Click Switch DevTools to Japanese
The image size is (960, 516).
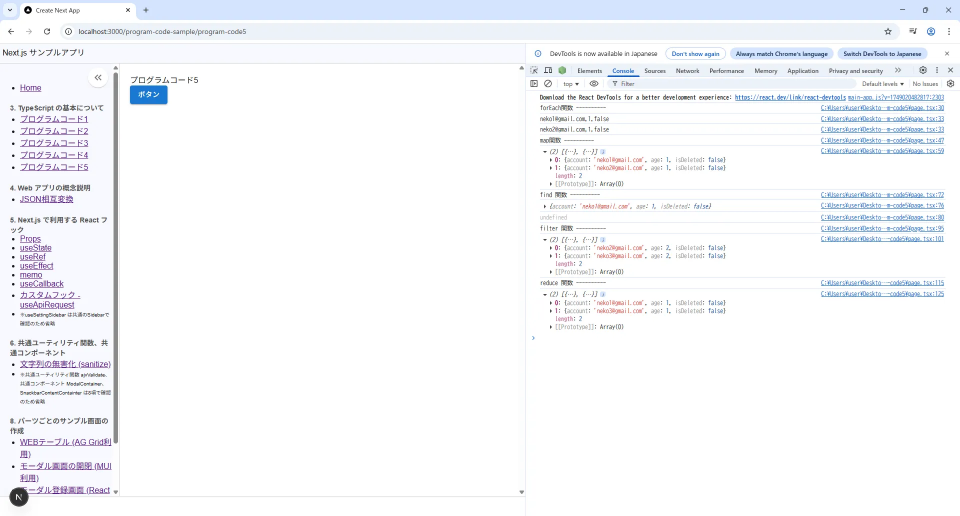point(882,54)
